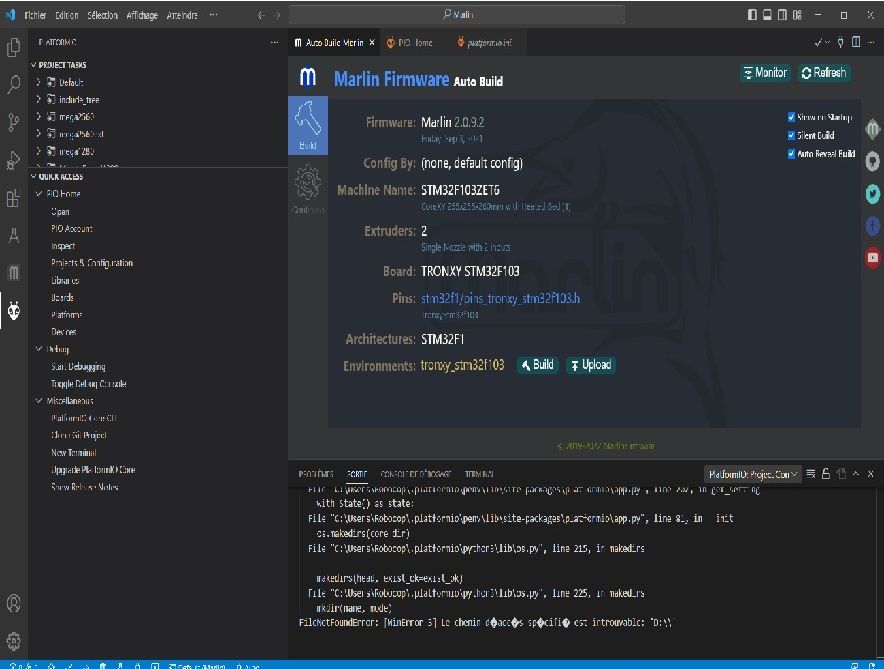Screen dimensions: 884x669
Task: Open the pins_tronxy_stm32f103.h link
Action: pos(500,299)
